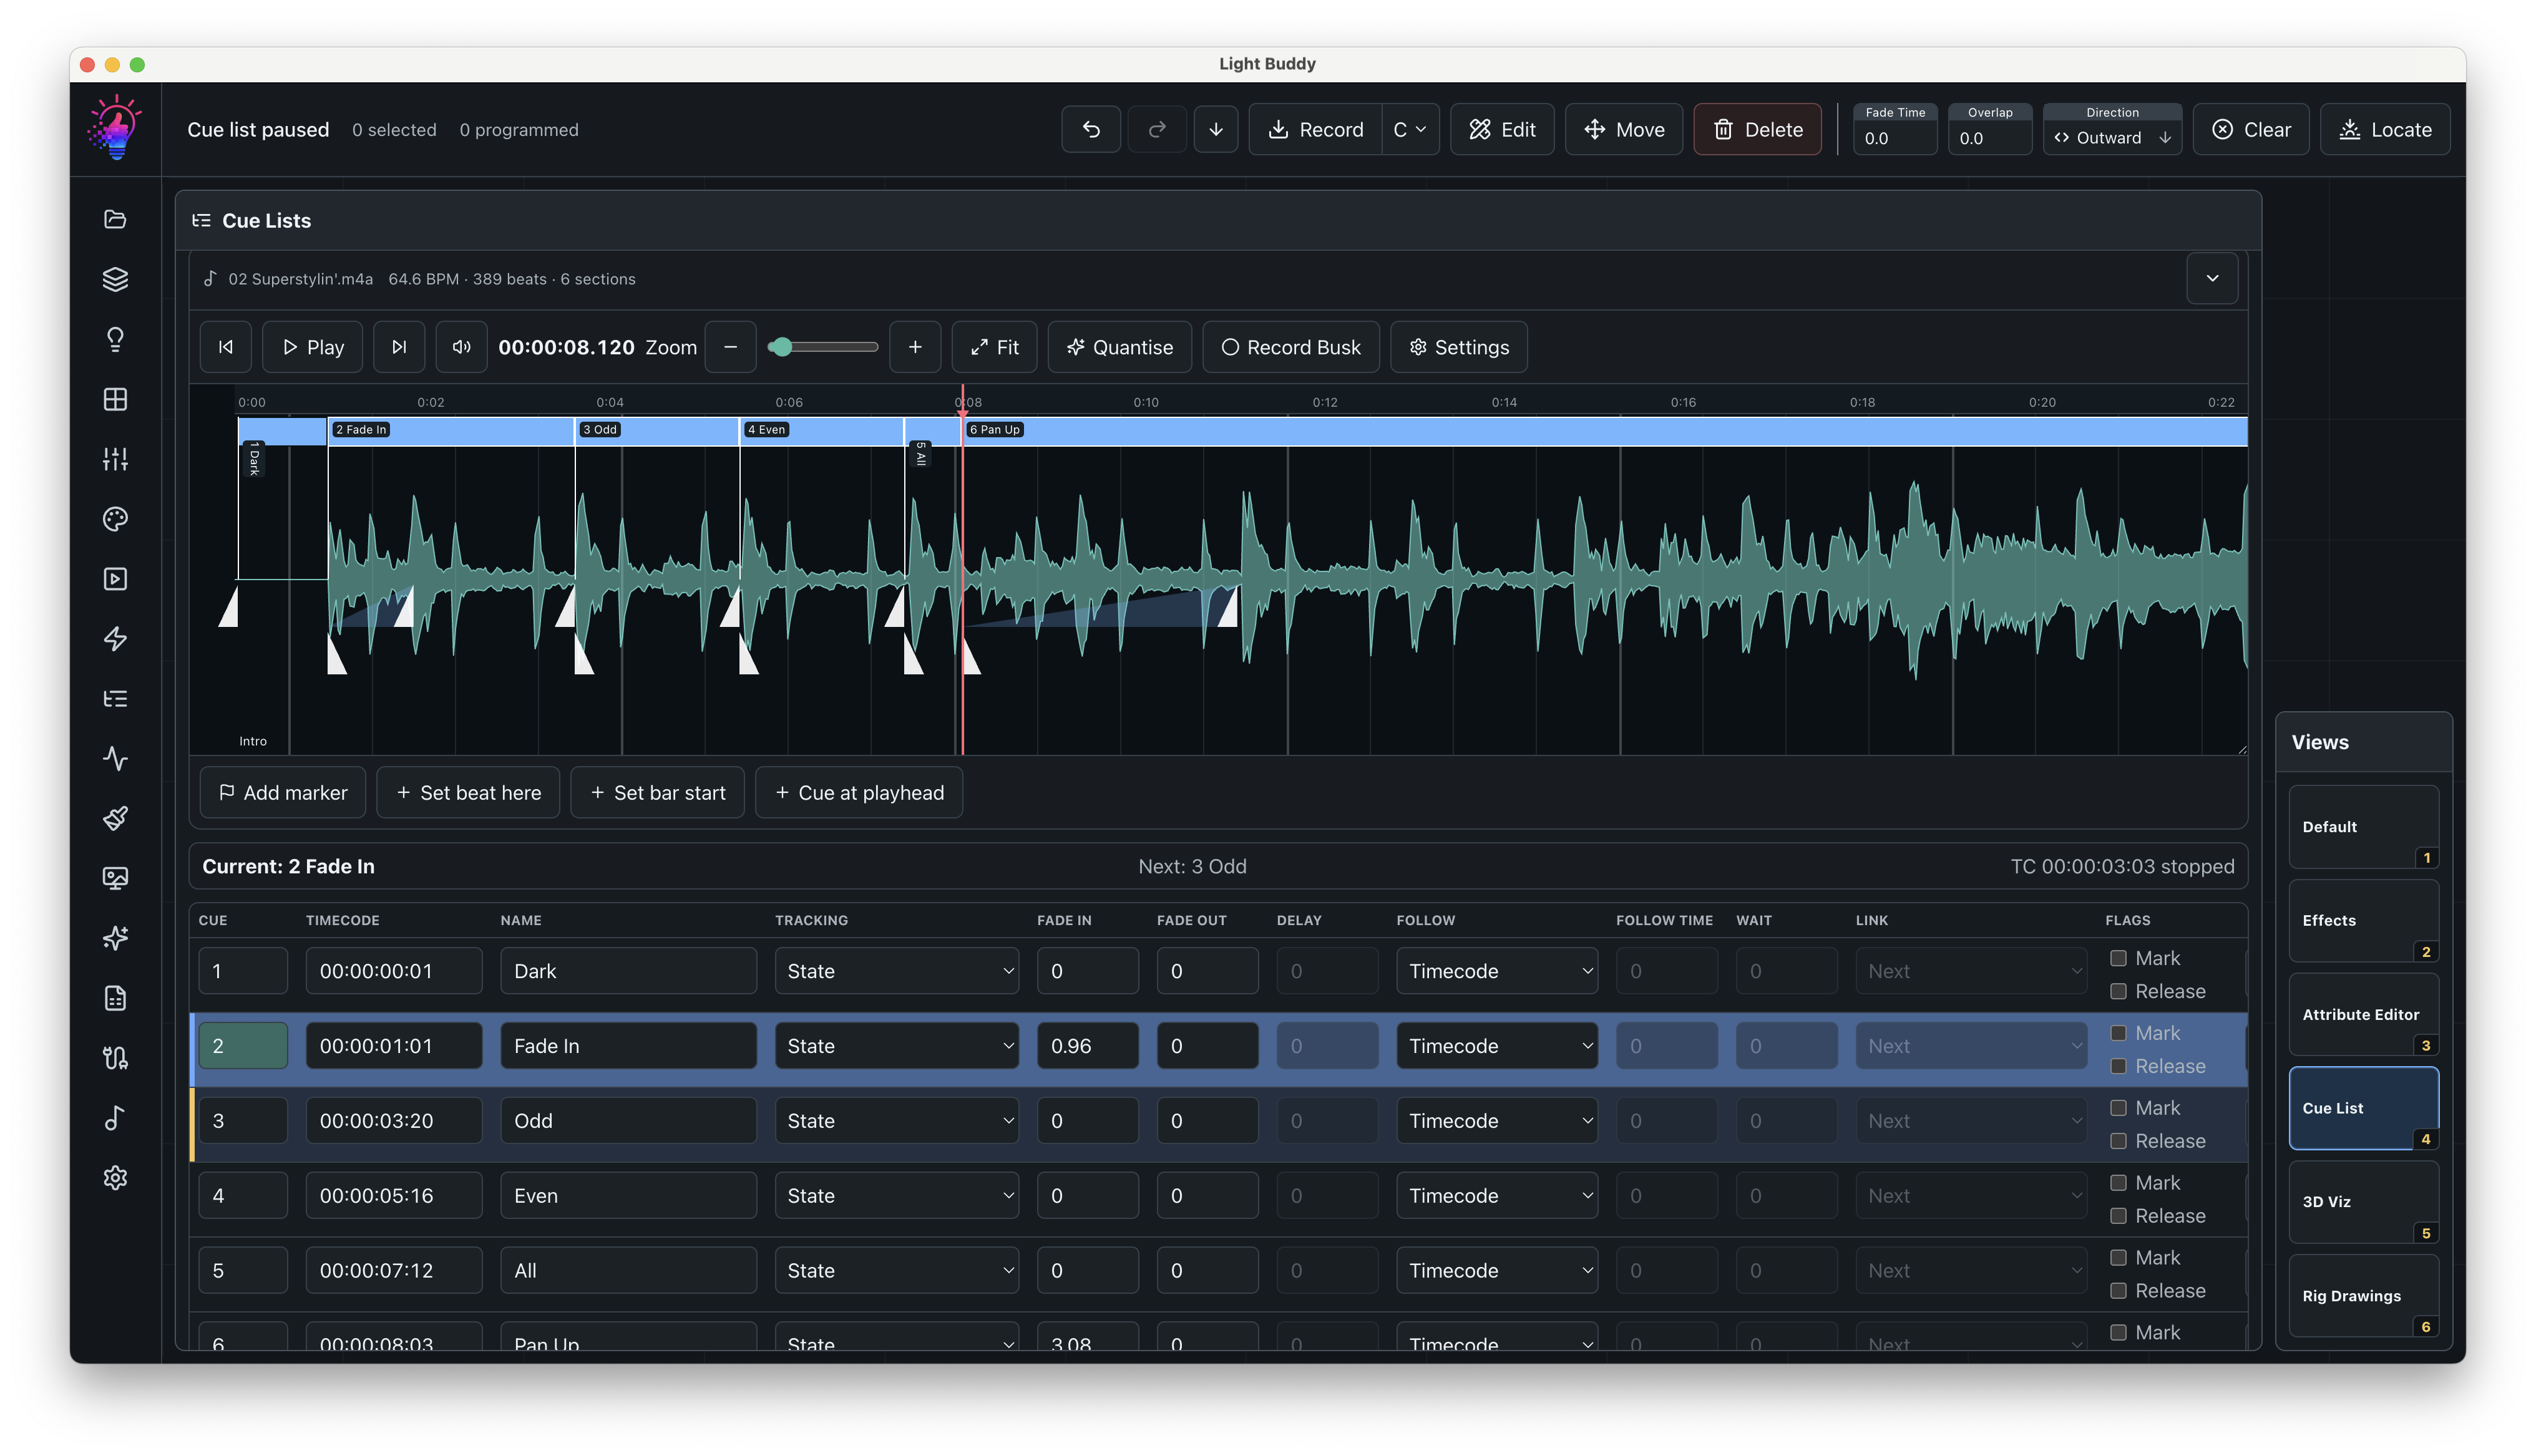Switch to the Effects view

[x=2364, y=921]
